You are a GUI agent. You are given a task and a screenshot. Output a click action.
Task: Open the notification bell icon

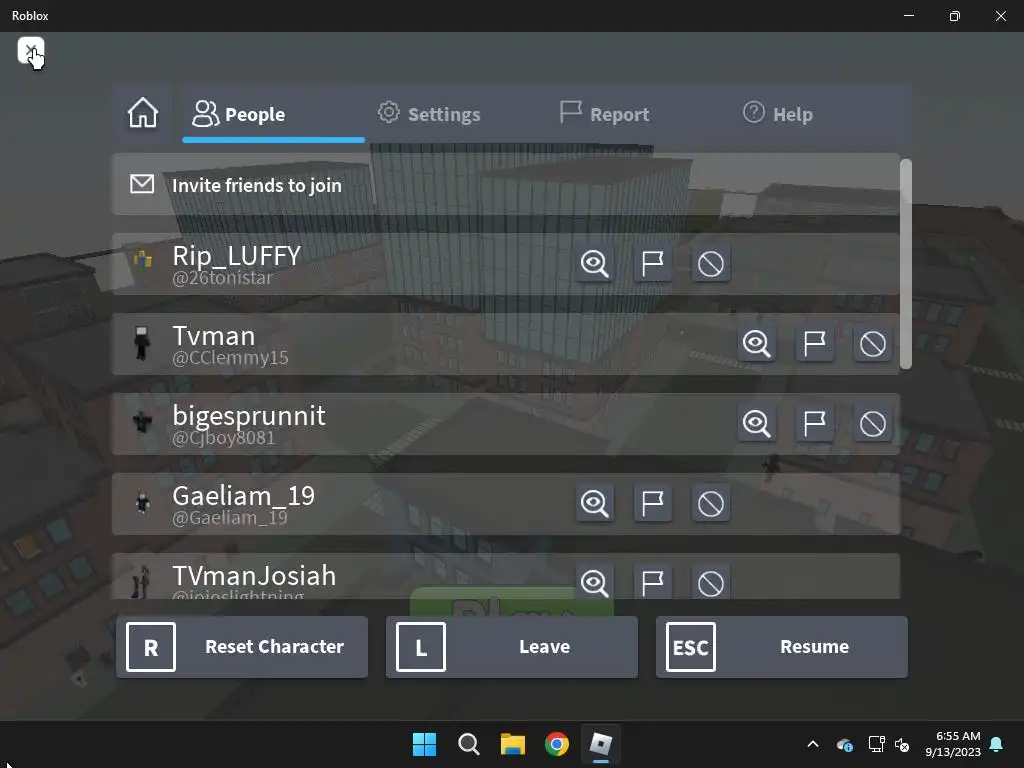(x=997, y=744)
